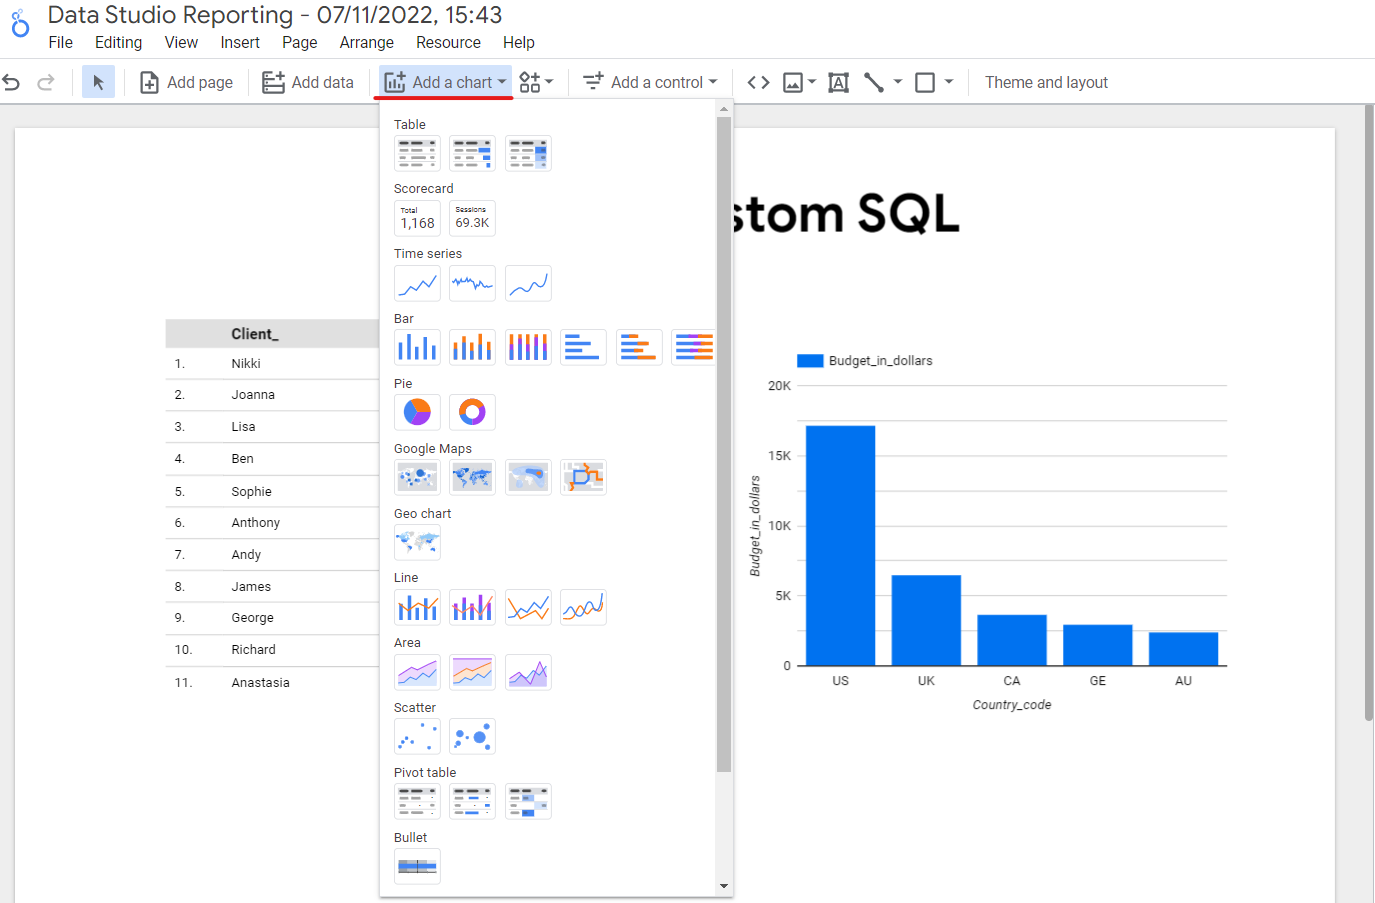Insert a Combo chart from Line section
Viewport: 1375px width, 903px height.
point(417,607)
